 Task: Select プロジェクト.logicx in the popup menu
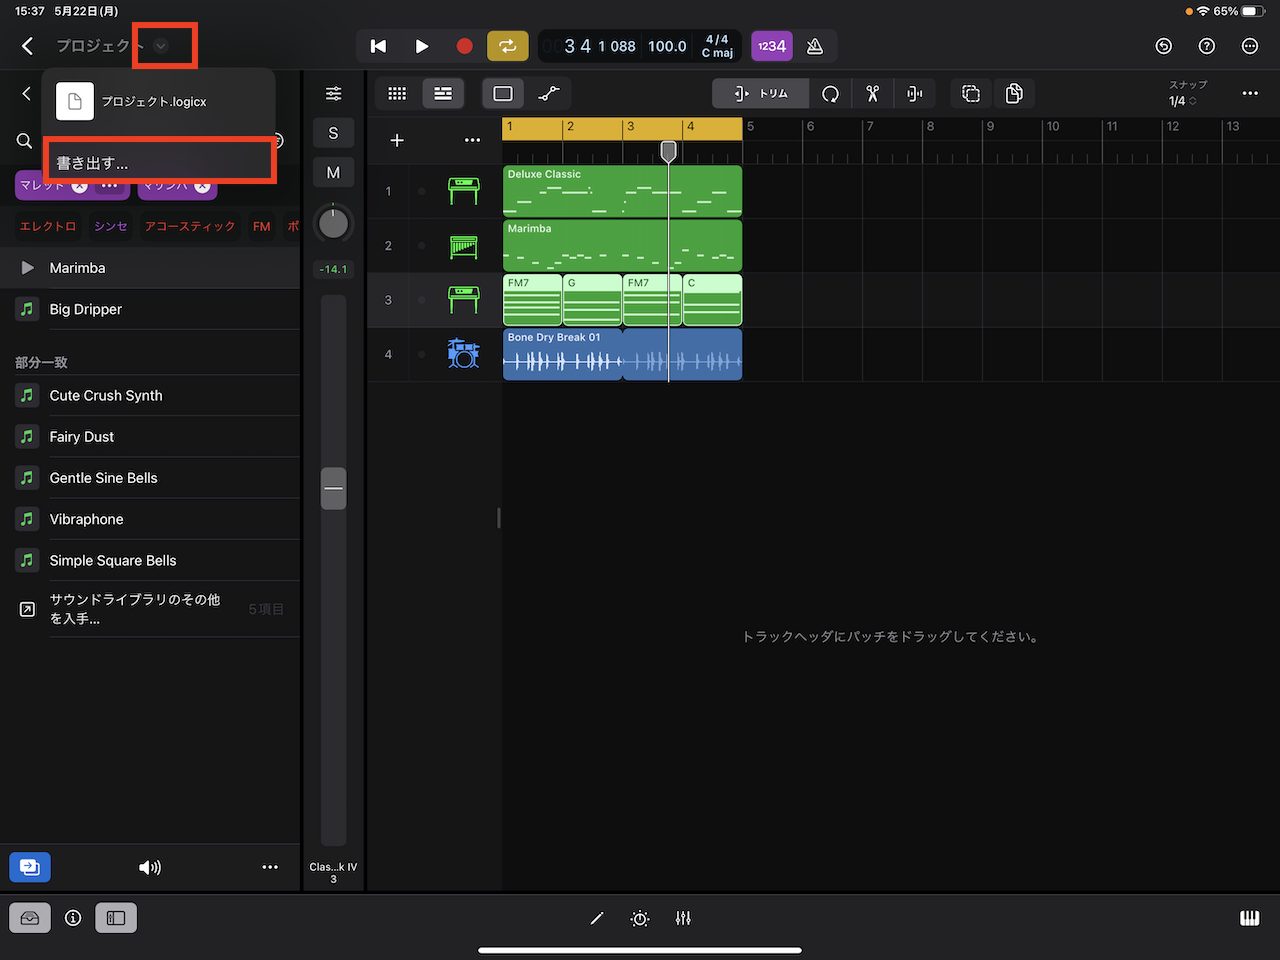(159, 101)
